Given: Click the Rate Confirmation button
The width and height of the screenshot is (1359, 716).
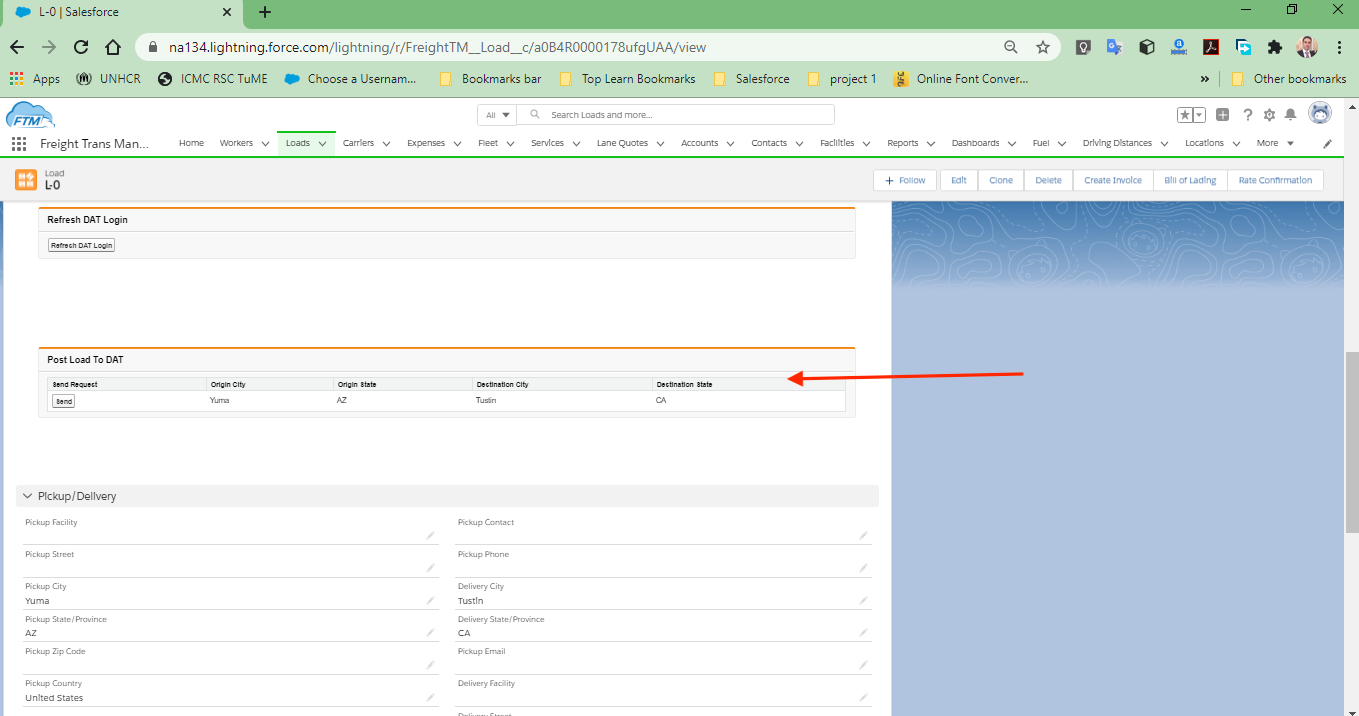Looking at the screenshot, I should (x=1275, y=181).
